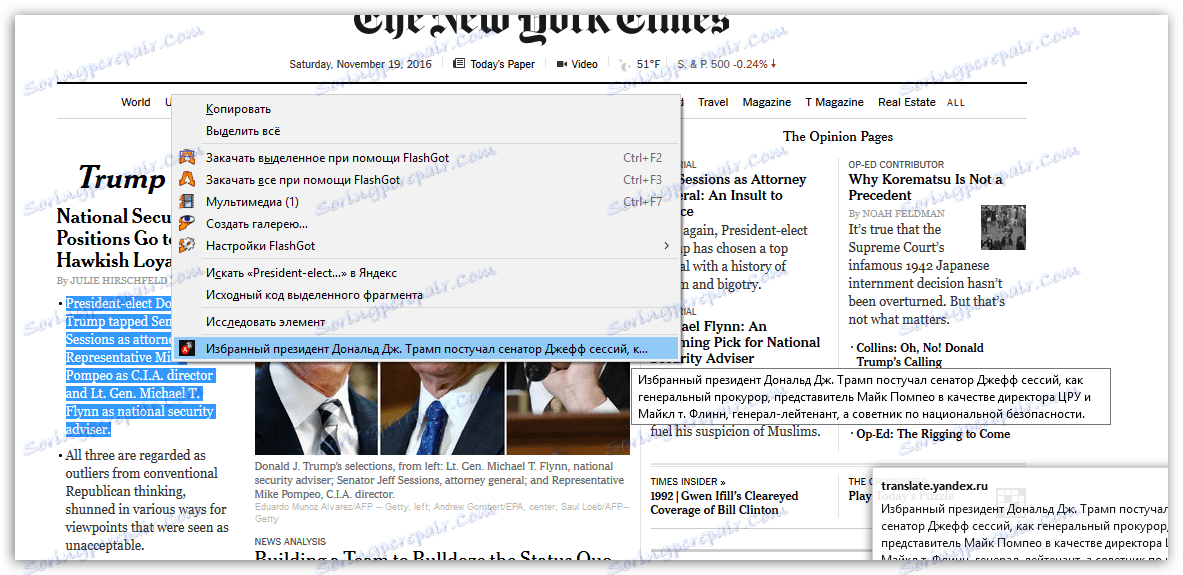Click the red S&P 500 down arrow
Viewport: 1183px width, 575px height.
[773, 64]
